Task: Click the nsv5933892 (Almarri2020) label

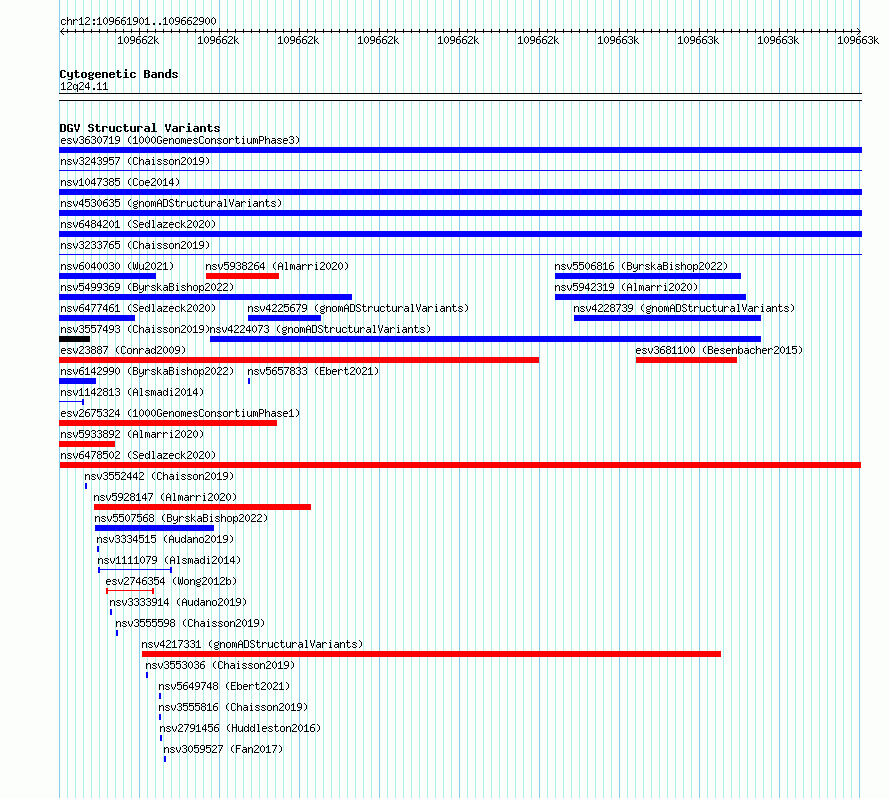Action: coord(132,434)
